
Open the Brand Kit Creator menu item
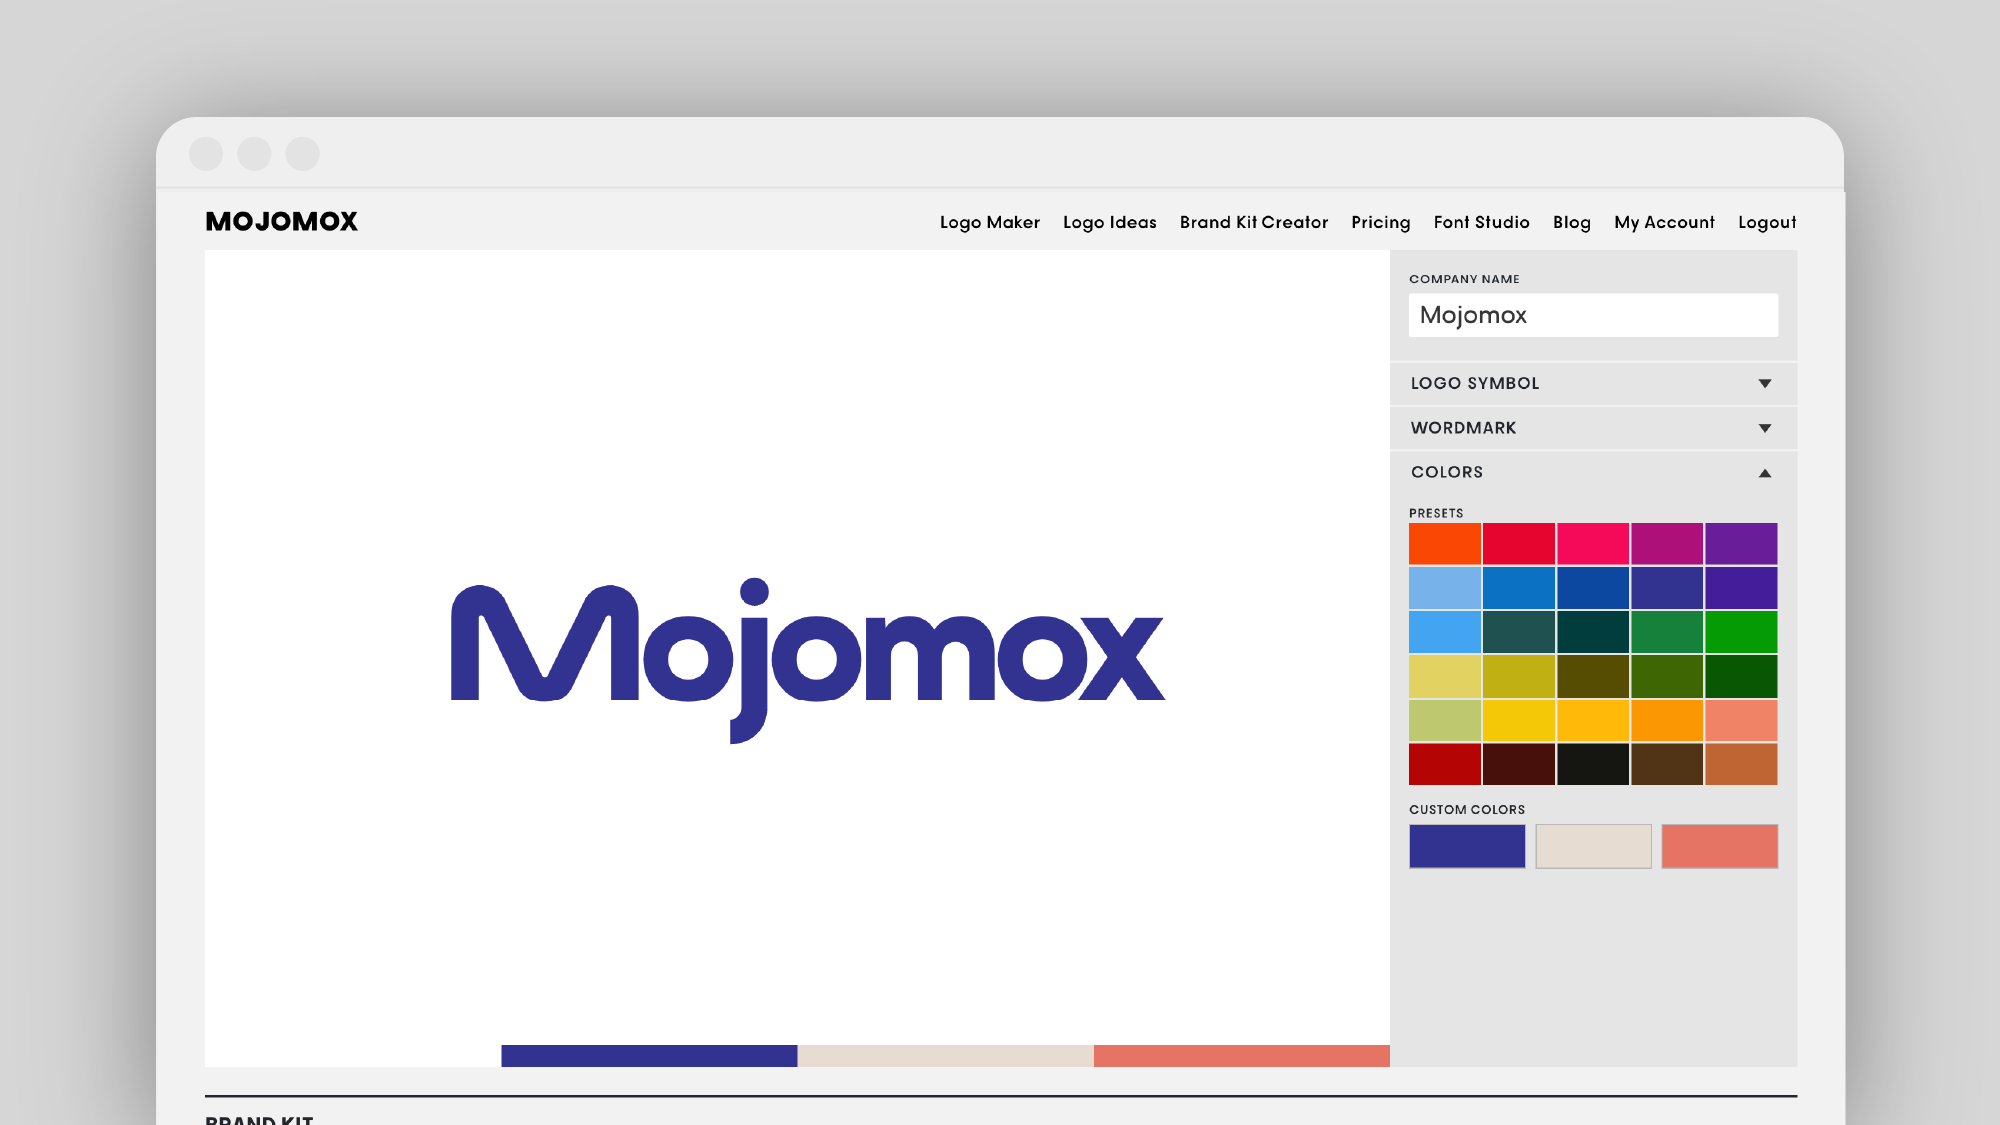point(1254,221)
